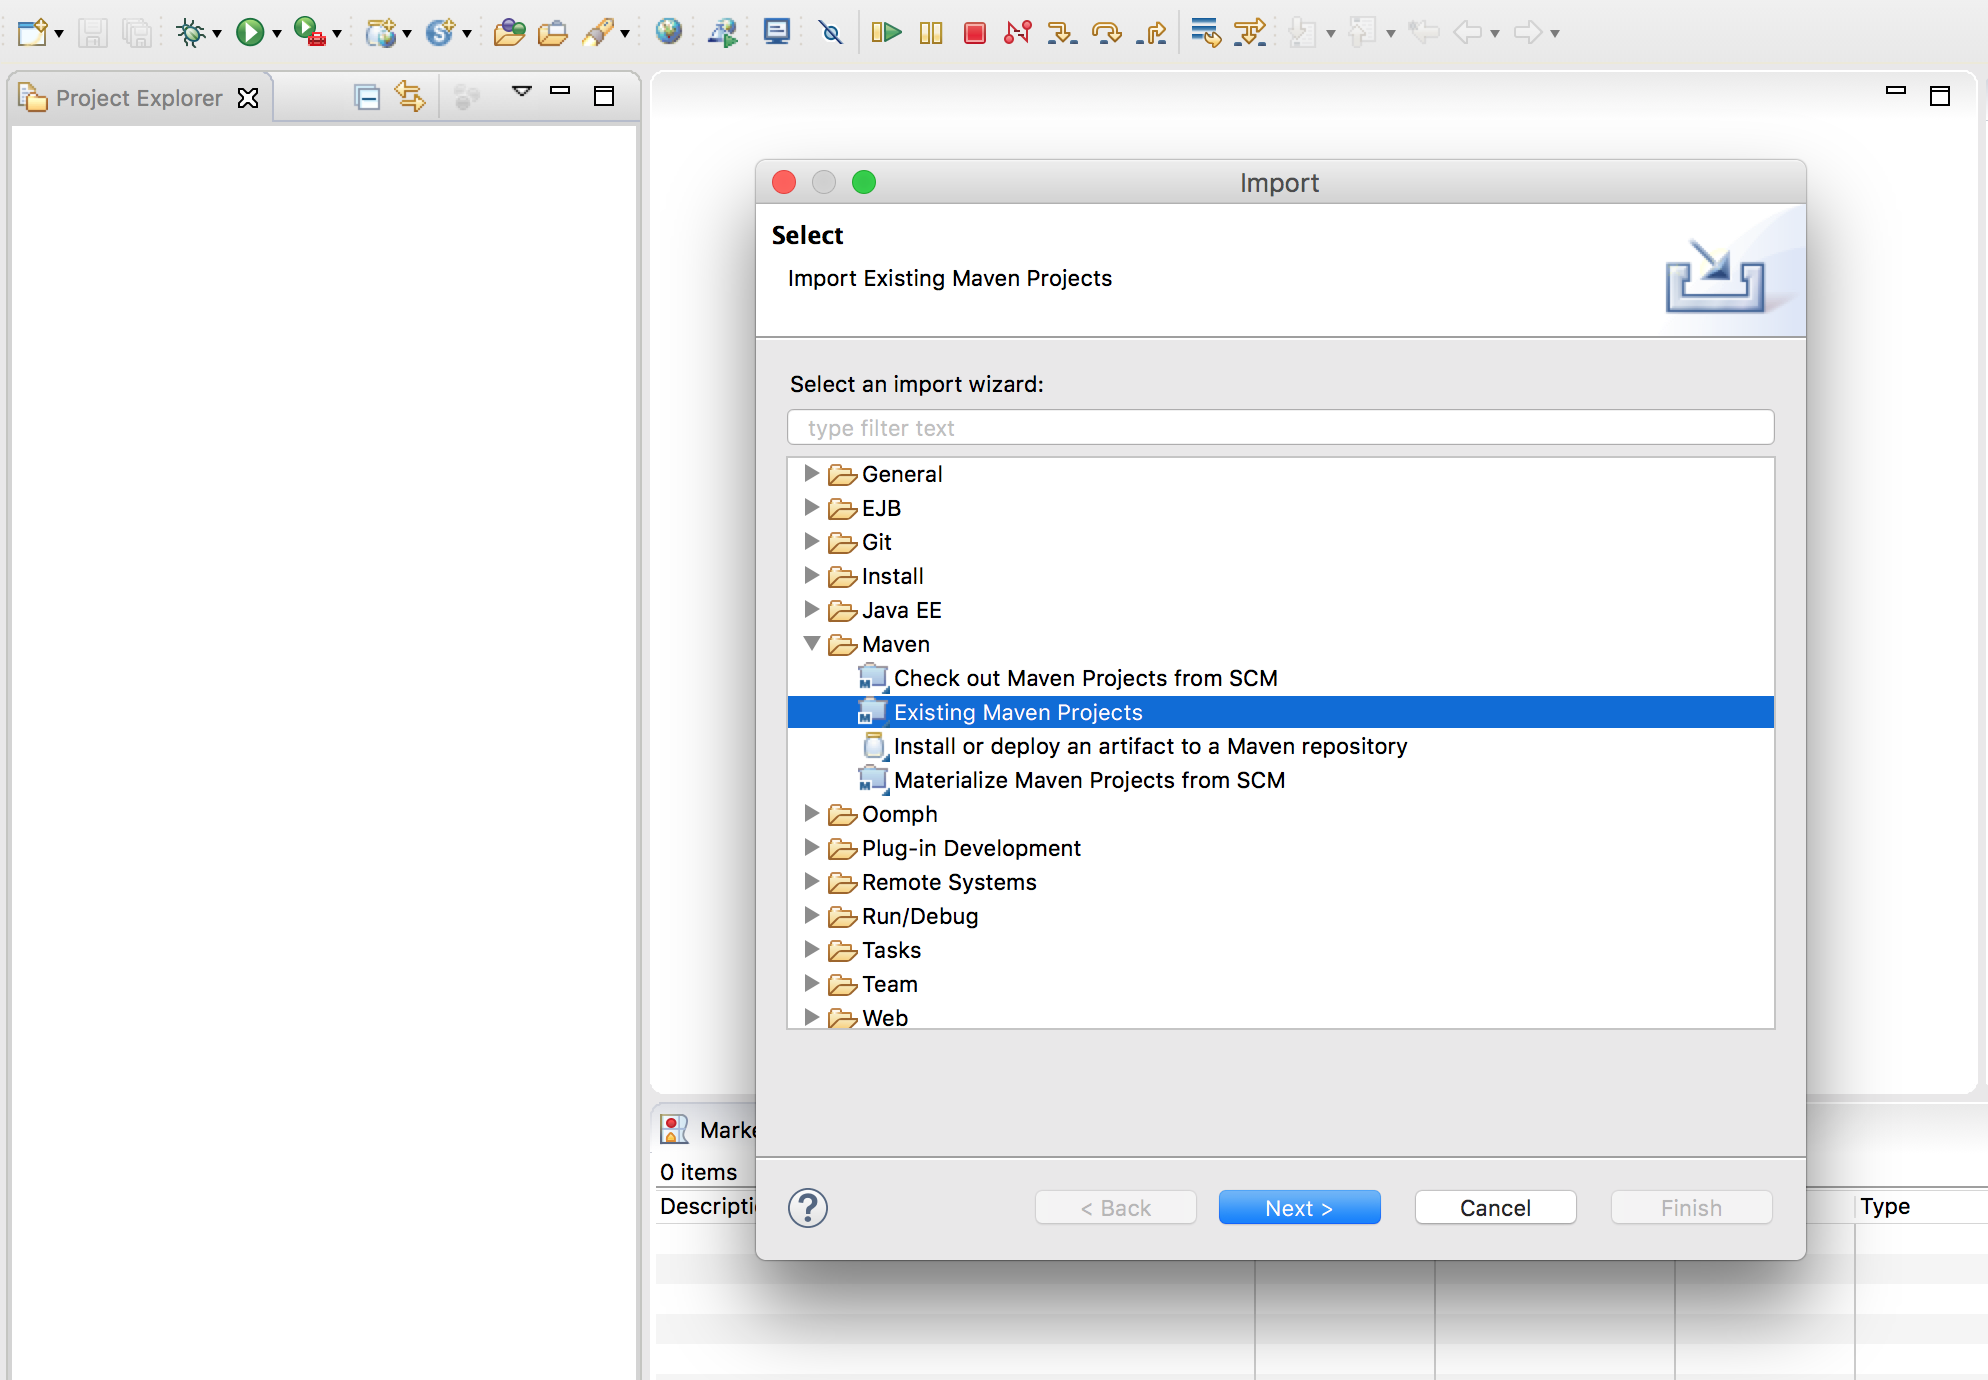Click the New Servlet icon
This screenshot has width=1988, height=1380.
(x=440, y=33)
